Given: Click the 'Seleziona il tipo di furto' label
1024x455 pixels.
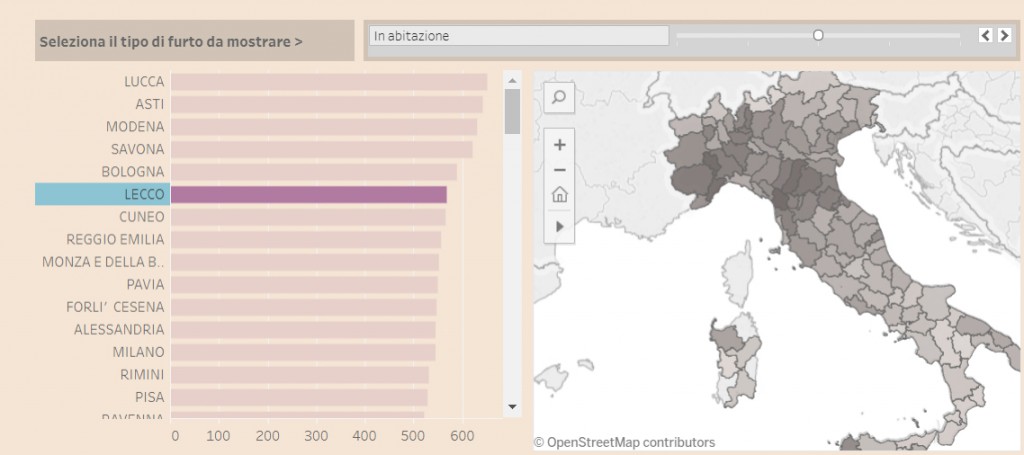Looking at the screenshot, I should pyautogui.click(x=171, y=42).
